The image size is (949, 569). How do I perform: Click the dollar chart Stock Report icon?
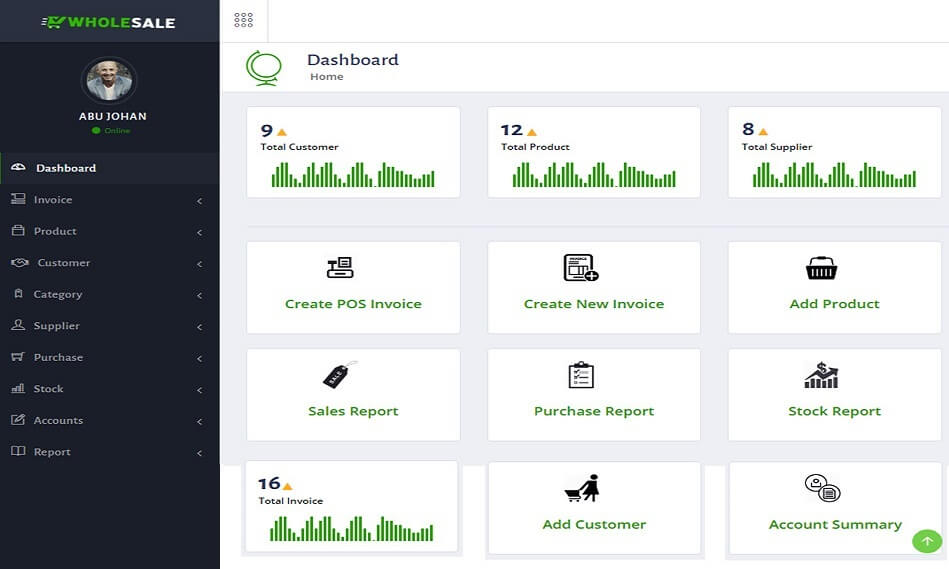point(821,375)
